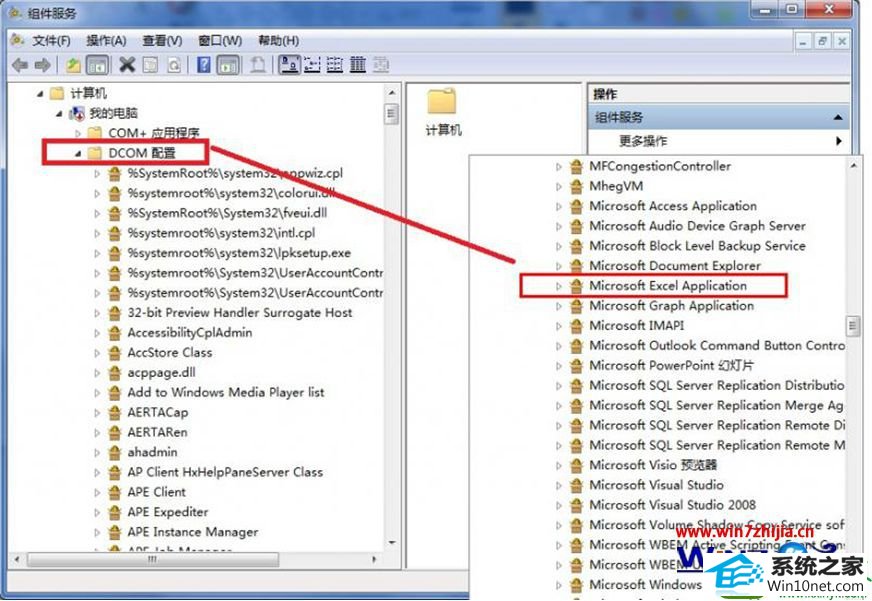Expand the 更多操作 submenu arrow
This screenshot has height=601, width=872.
pos(839,141)
